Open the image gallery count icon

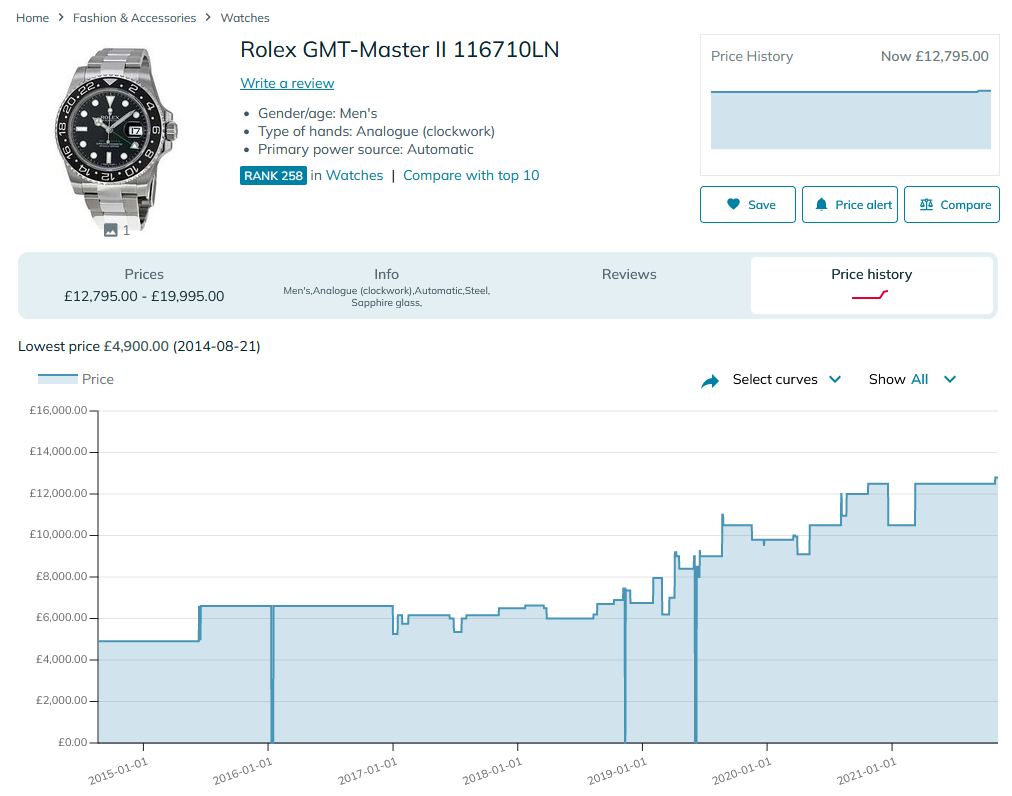111,230
